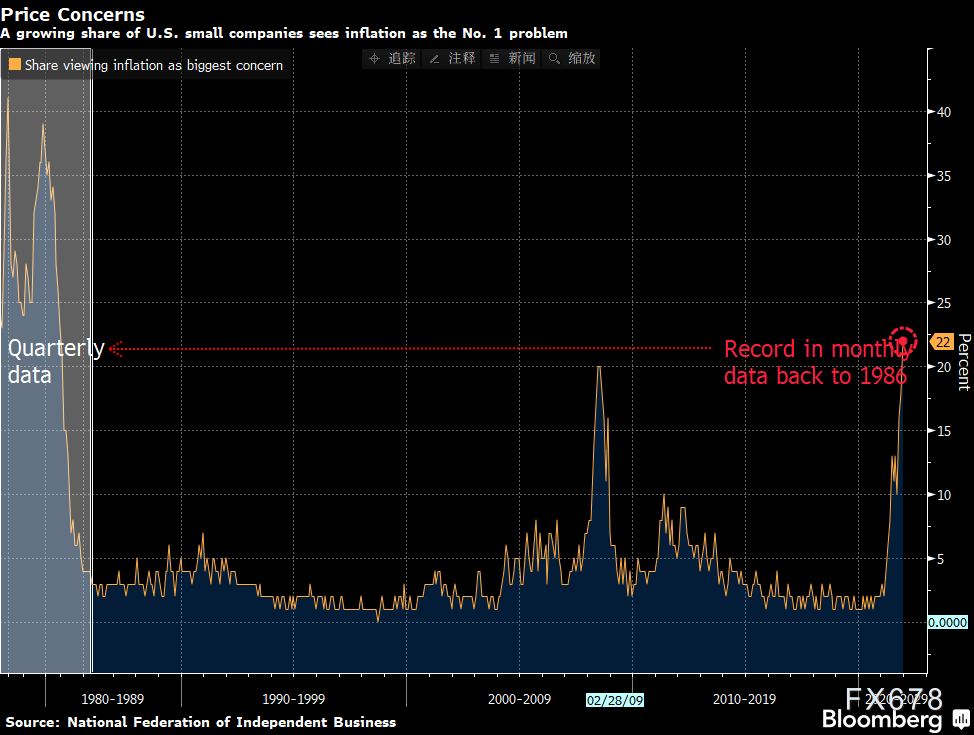Click the orange legend color swatch

pos(14,65)
